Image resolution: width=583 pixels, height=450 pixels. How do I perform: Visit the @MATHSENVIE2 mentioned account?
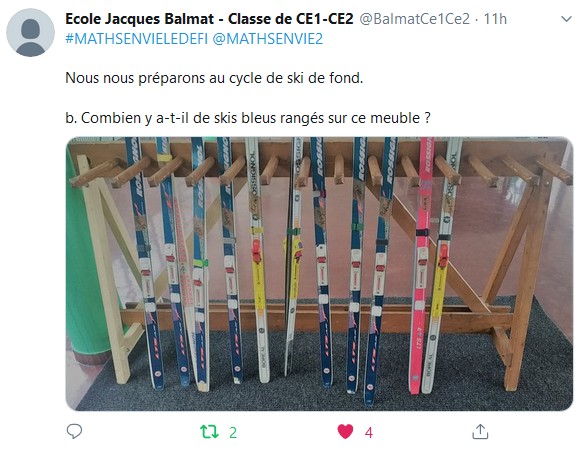267,39
